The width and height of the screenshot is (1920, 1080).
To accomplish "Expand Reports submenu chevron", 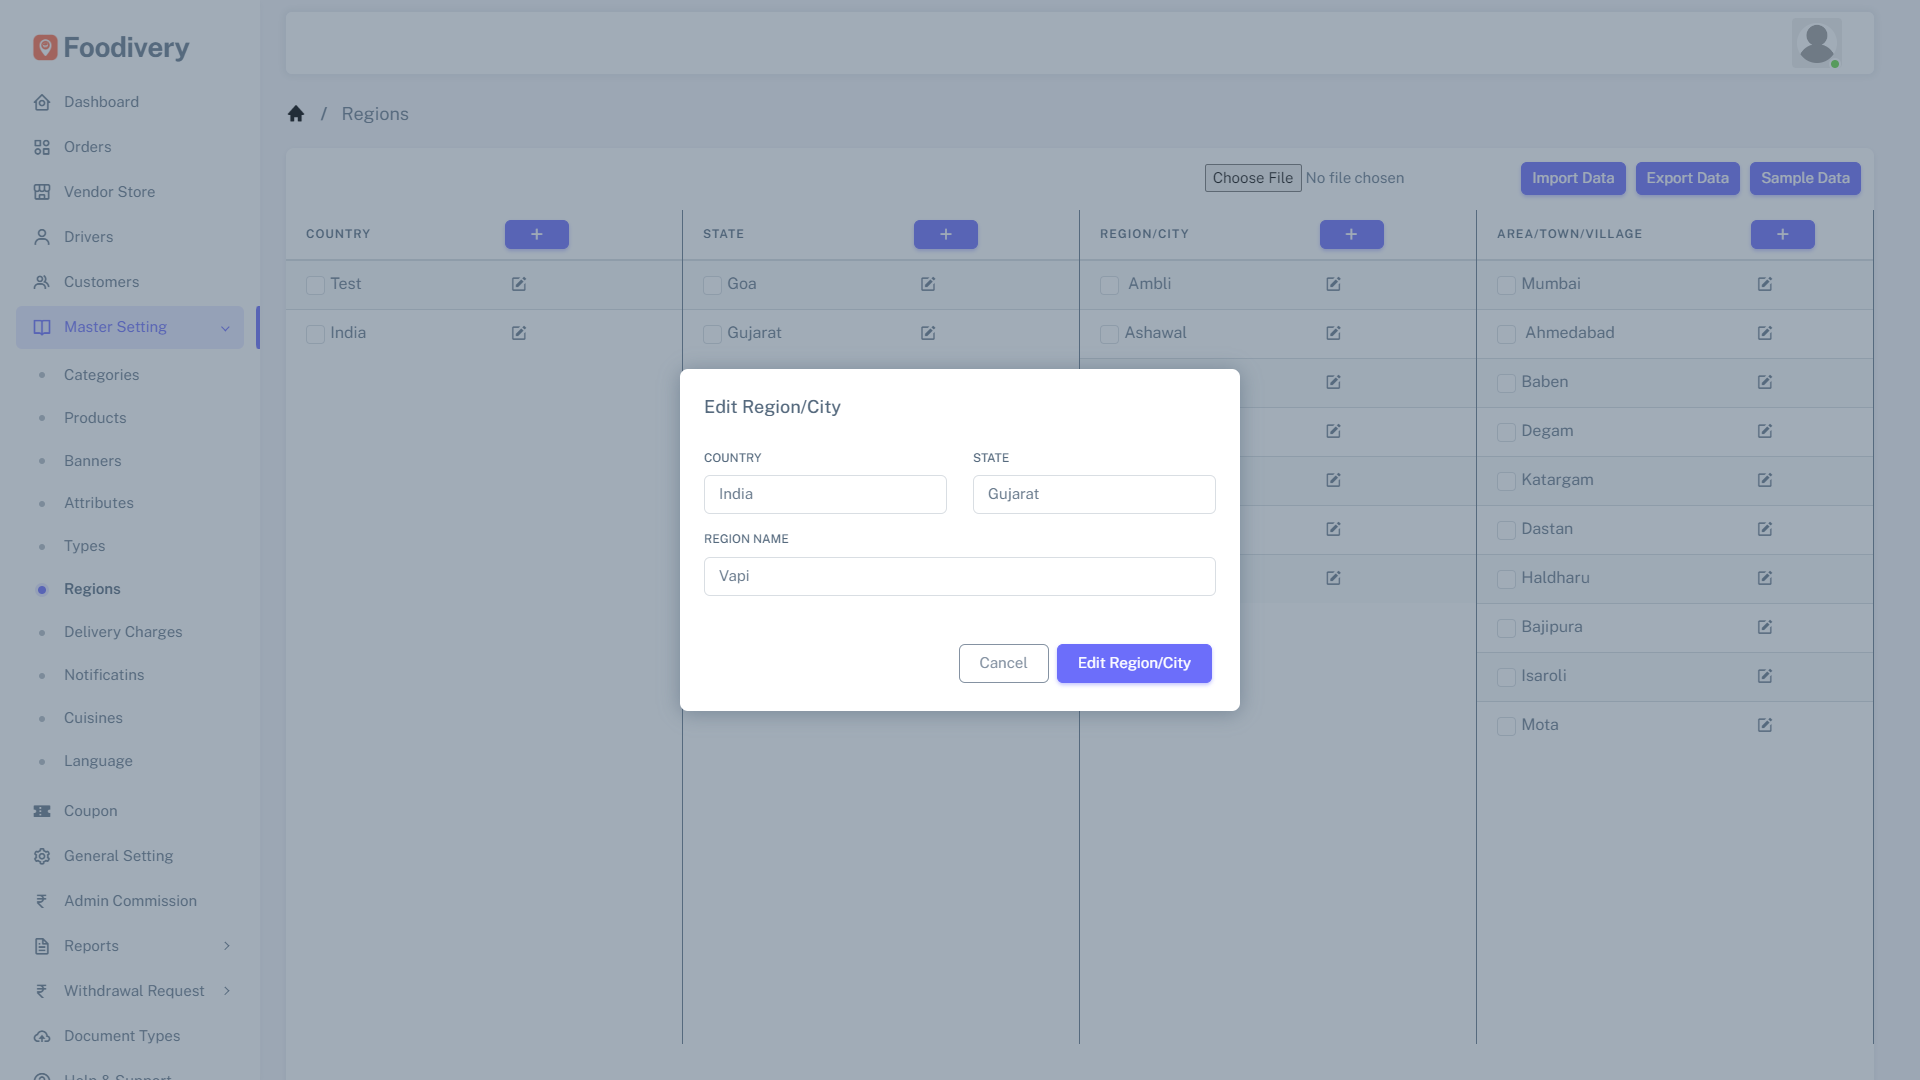I will 227,946.
